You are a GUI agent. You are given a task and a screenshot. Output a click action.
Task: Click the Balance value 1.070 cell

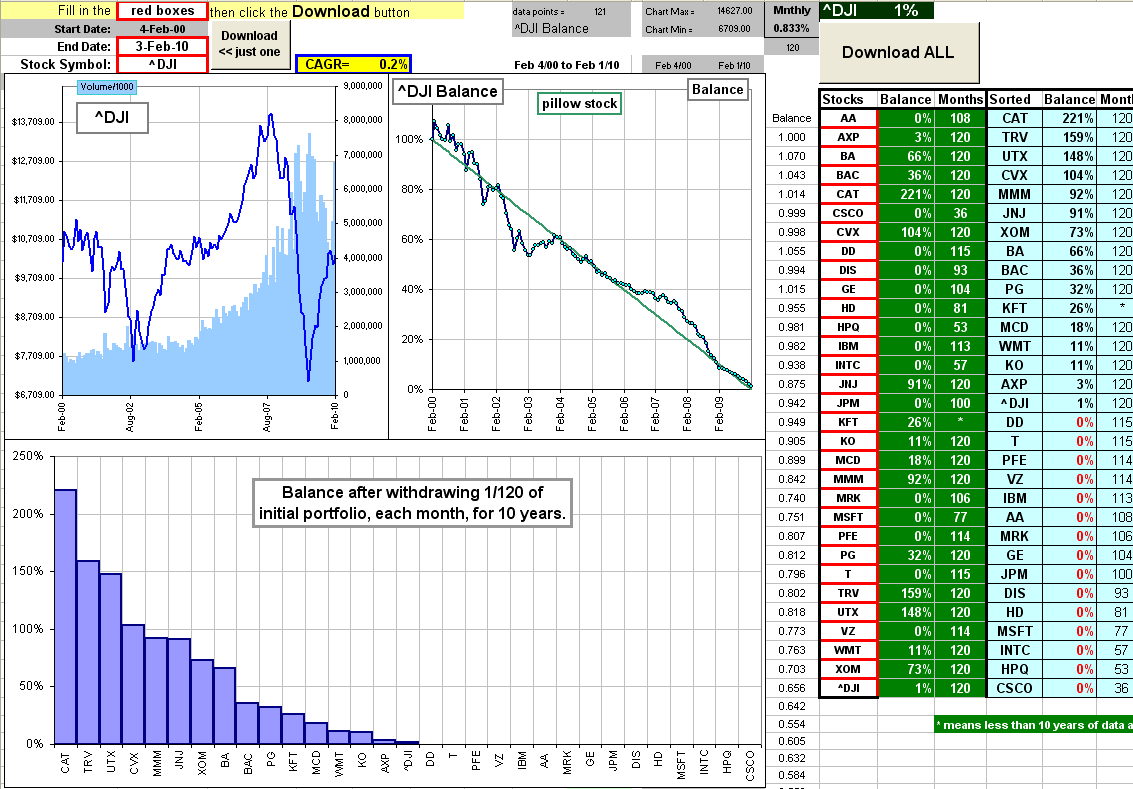point(792,156)
